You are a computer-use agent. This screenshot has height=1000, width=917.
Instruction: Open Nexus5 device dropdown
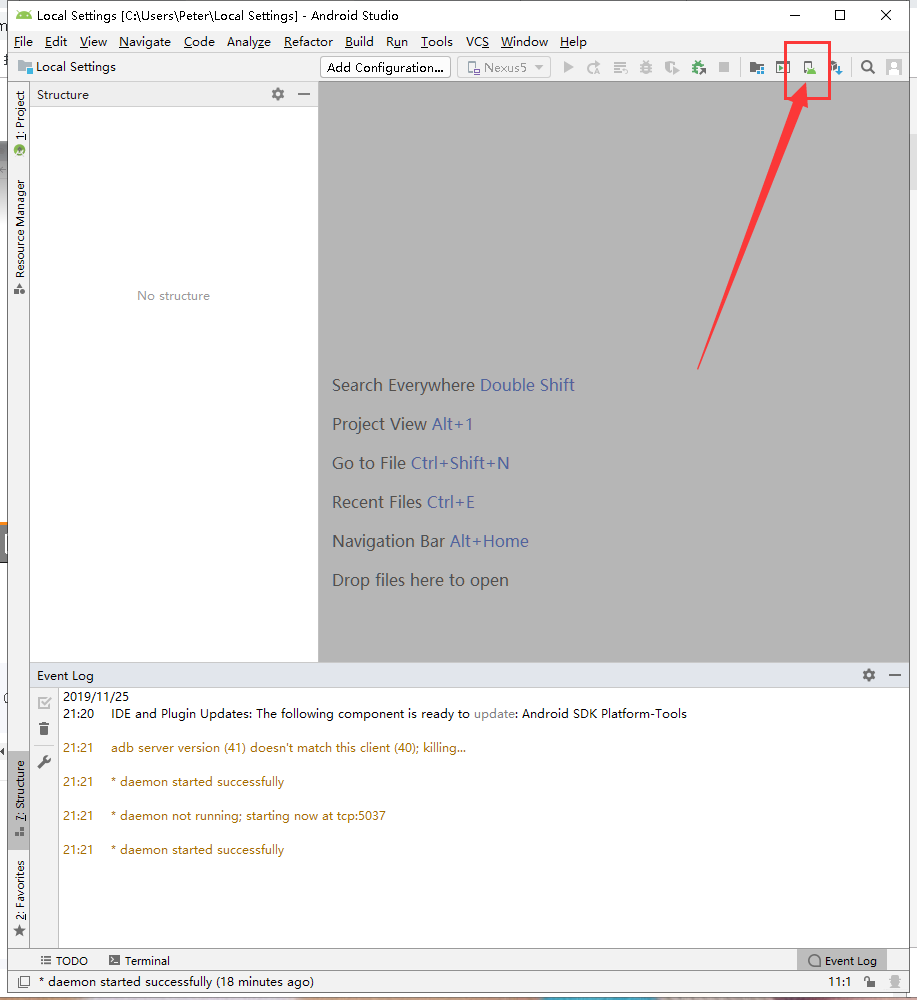pos(504,67)
